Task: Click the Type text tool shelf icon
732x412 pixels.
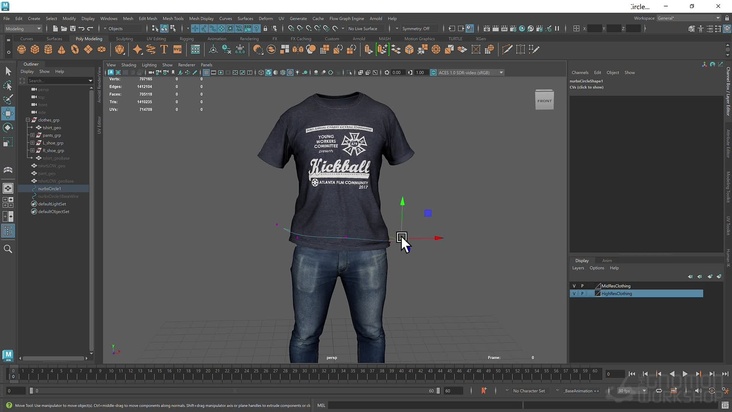Action: pos(164,49)
